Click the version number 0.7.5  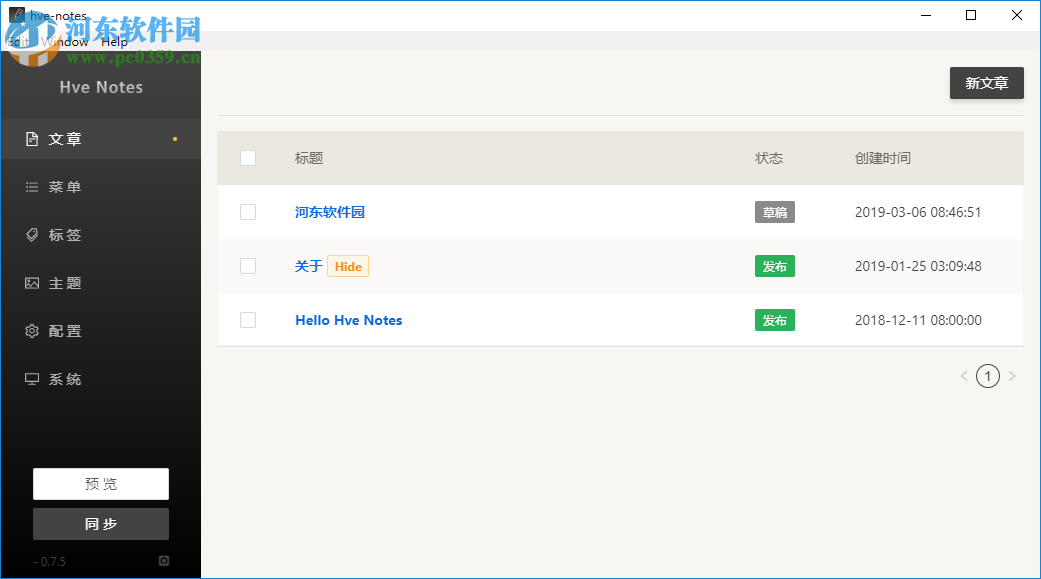[53, 562]
